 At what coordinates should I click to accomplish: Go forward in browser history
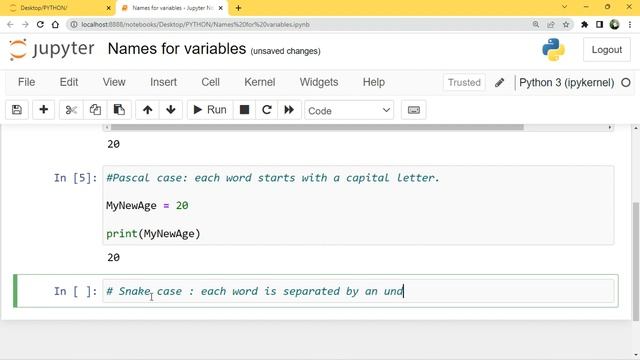click(25, 24)
